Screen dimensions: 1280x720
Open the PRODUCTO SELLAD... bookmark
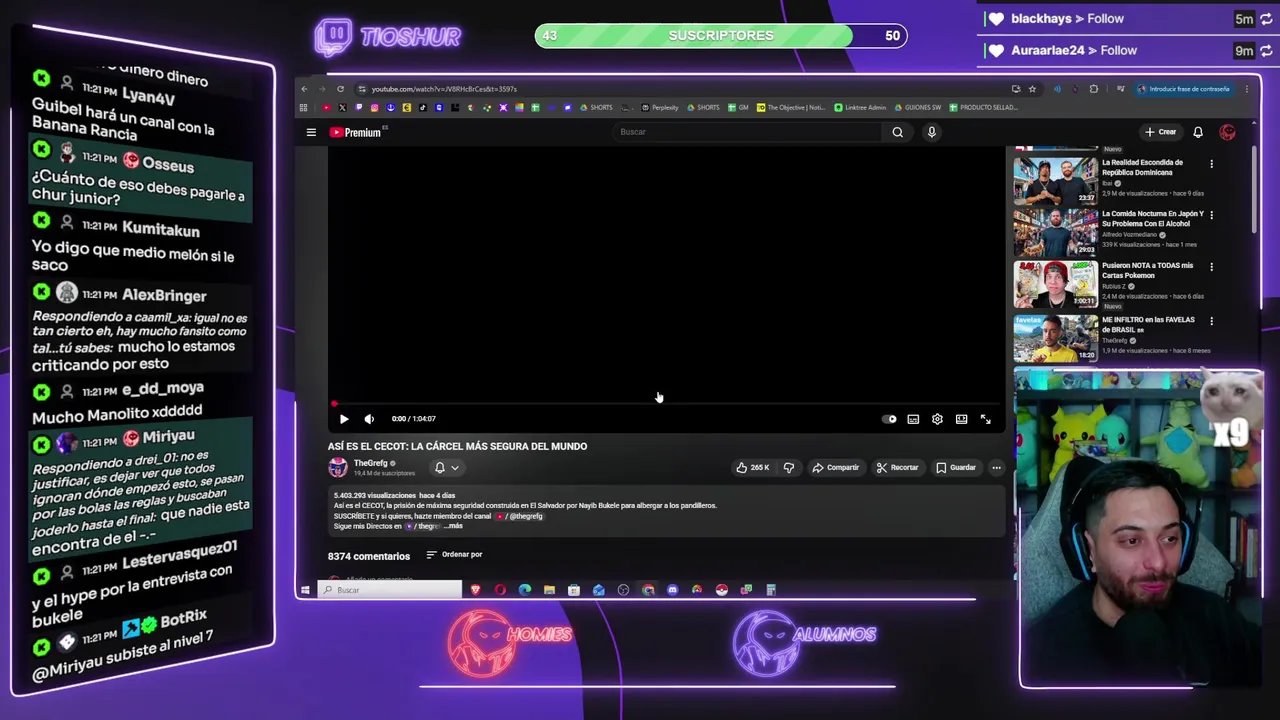[983, 107]
